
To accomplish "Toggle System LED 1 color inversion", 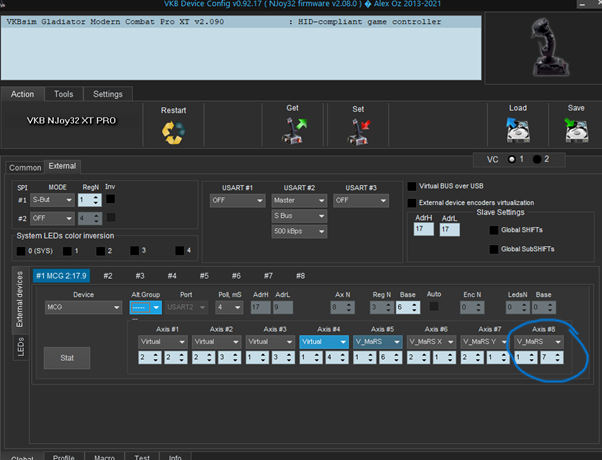I will 67,251.
